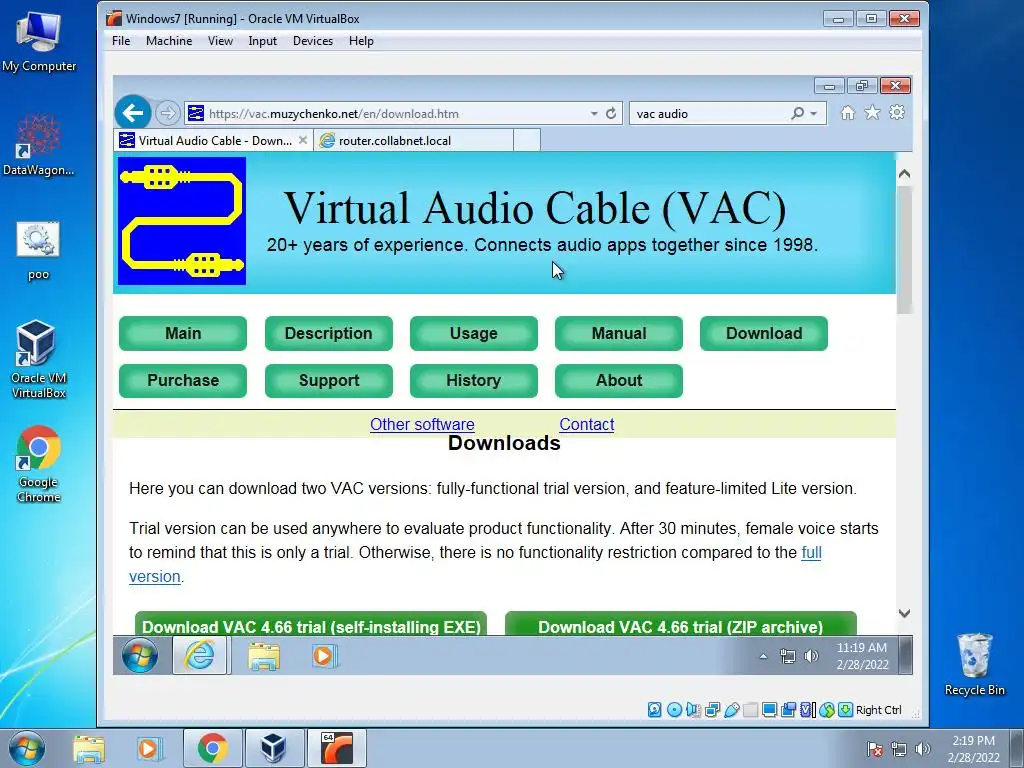Follow the Other software link
Screen dimensions: 1024x768
422,424
